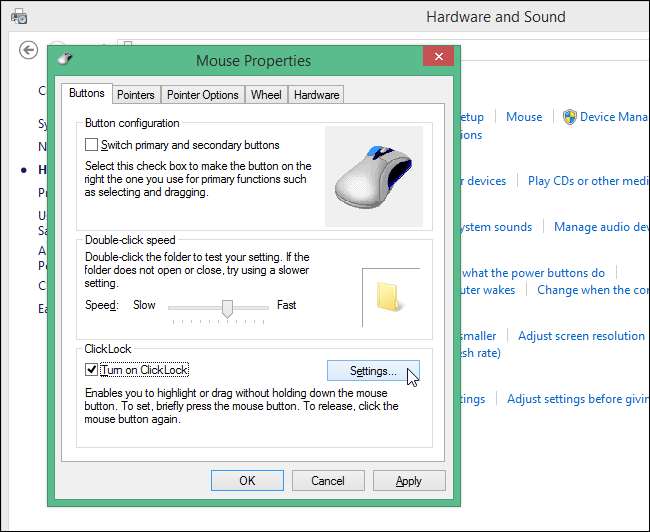This screenshot has width=650, height=532.
Task: Click the mouse icon in Mouse Properties title bar
Action: pos(65,60)
